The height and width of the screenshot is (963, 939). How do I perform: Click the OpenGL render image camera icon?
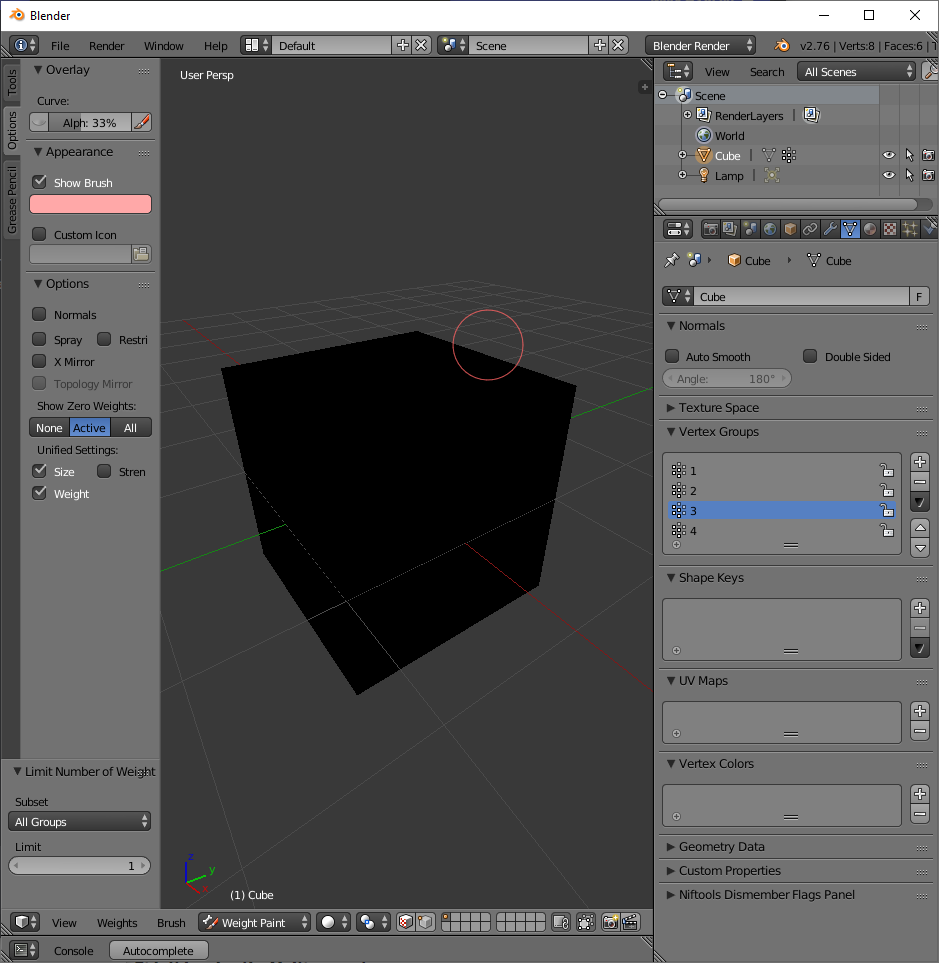pos(610,922)
